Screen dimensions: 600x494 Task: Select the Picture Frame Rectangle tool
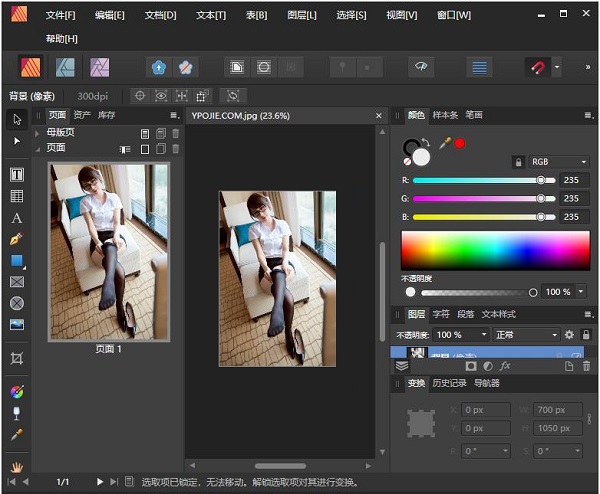pyautogui.click(x=17, y=282)
